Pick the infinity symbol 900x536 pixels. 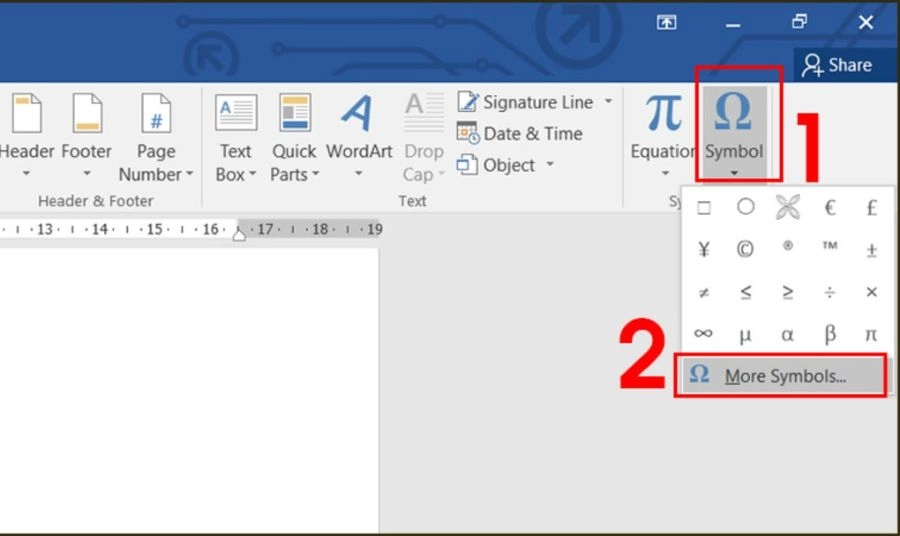703,333
